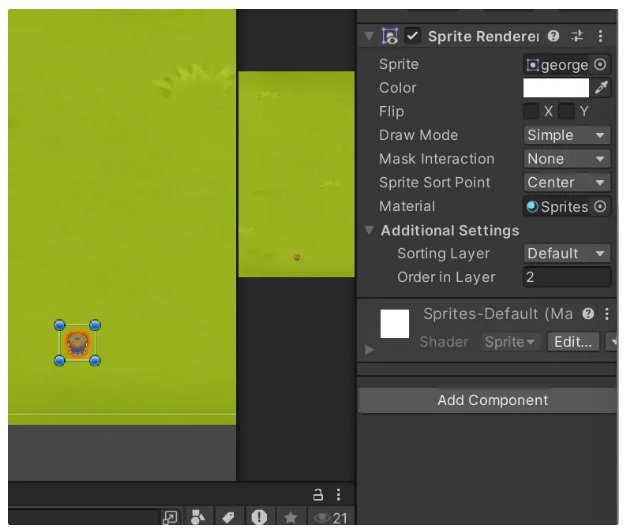Open Sprites-Default material help icon
This screenshot has width=628, height=529.
(x=588, y=314)
